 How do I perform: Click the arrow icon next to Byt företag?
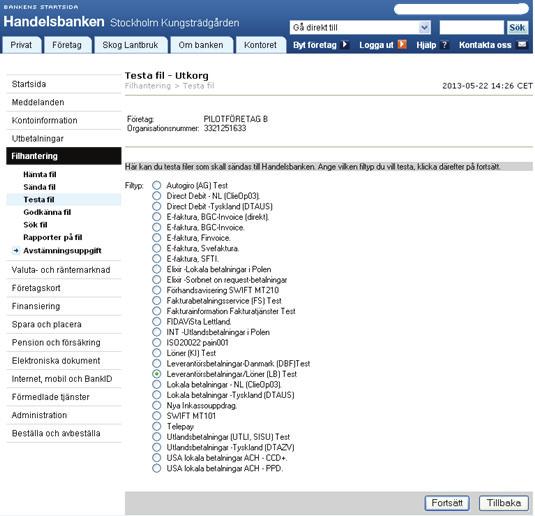[345, 45]
